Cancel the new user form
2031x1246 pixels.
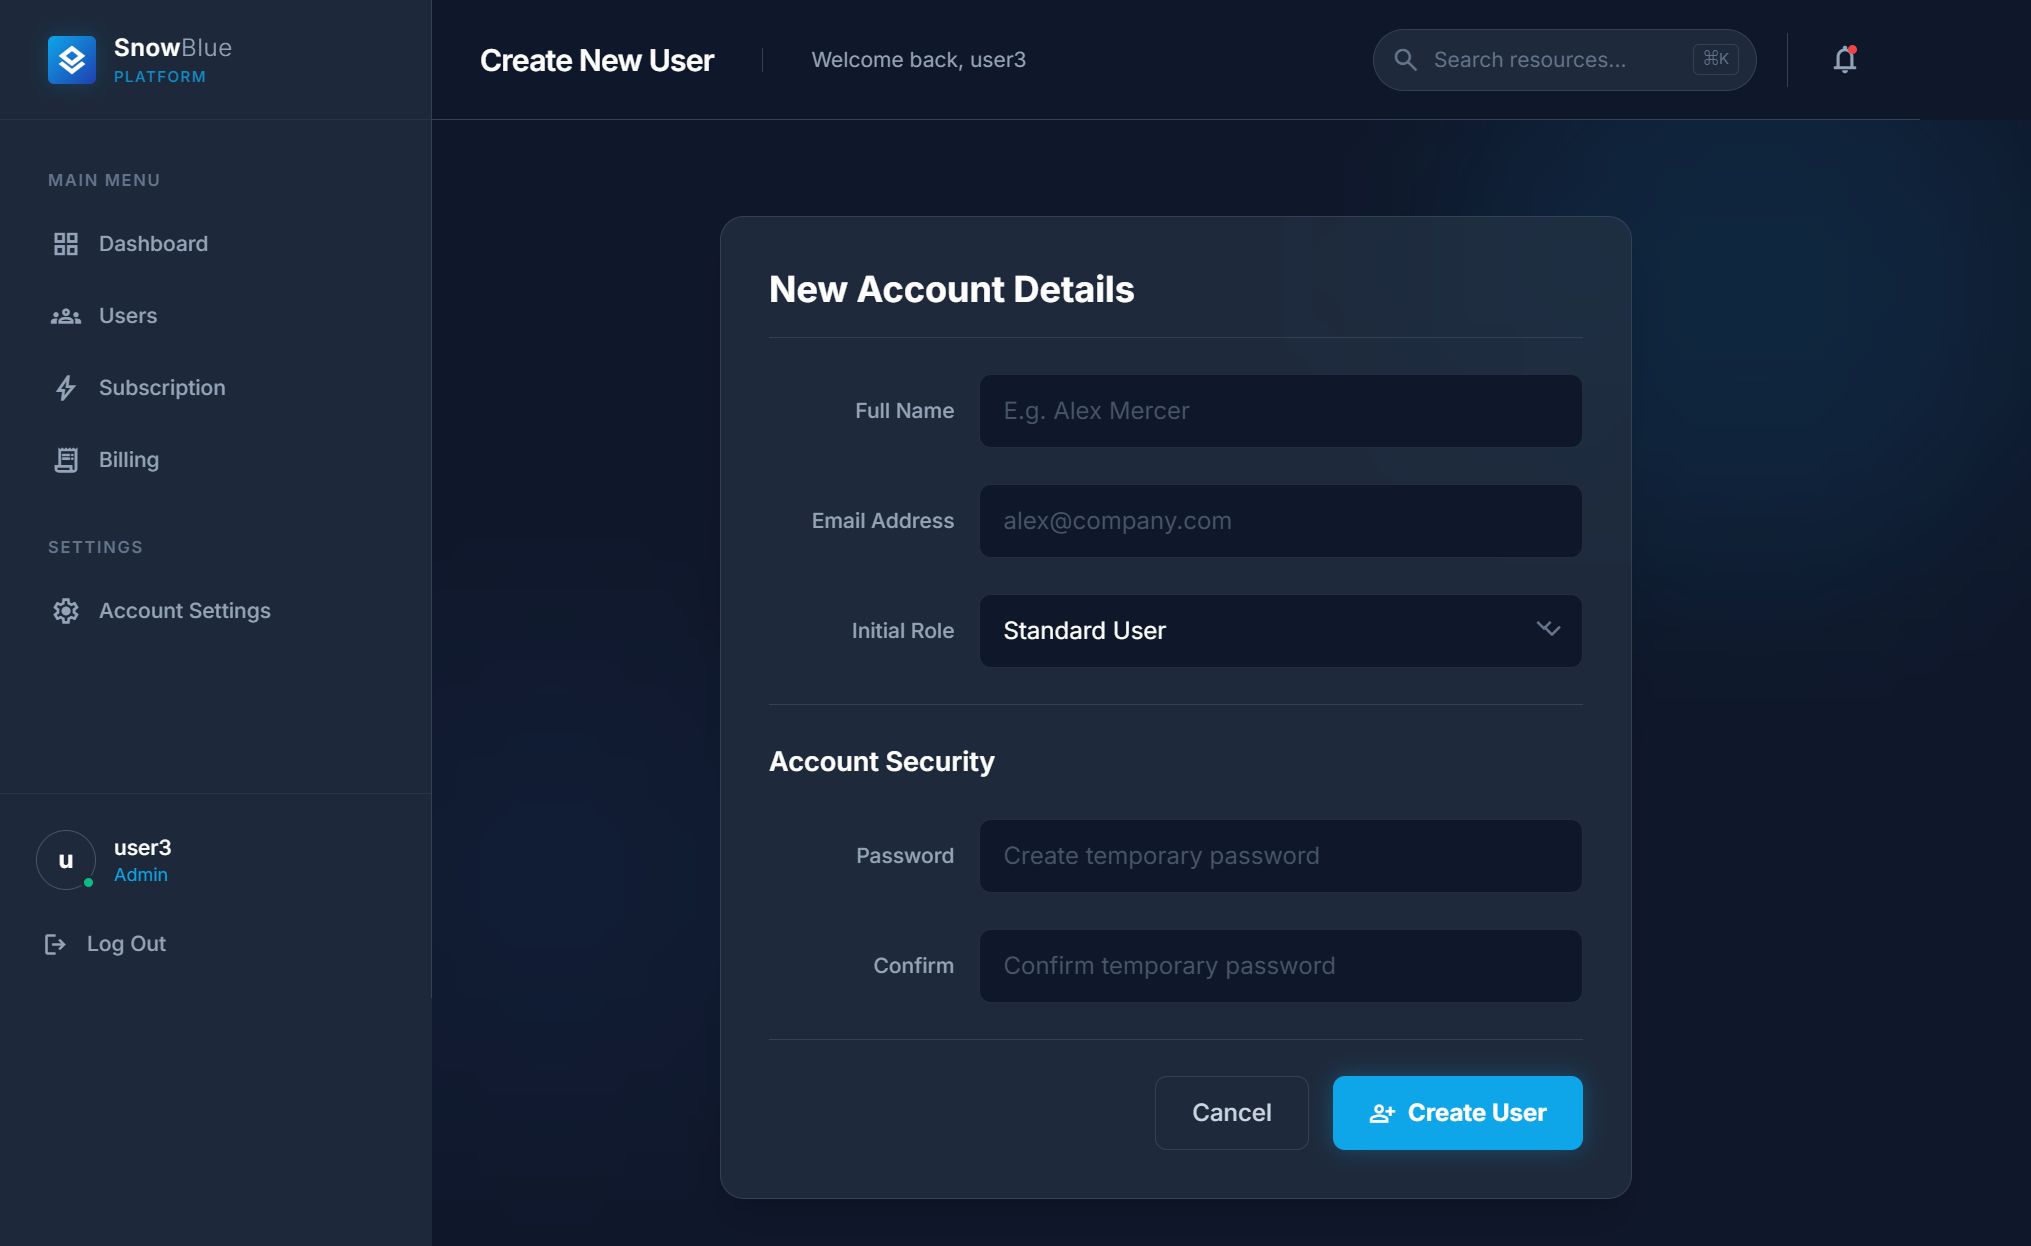1231,1113
